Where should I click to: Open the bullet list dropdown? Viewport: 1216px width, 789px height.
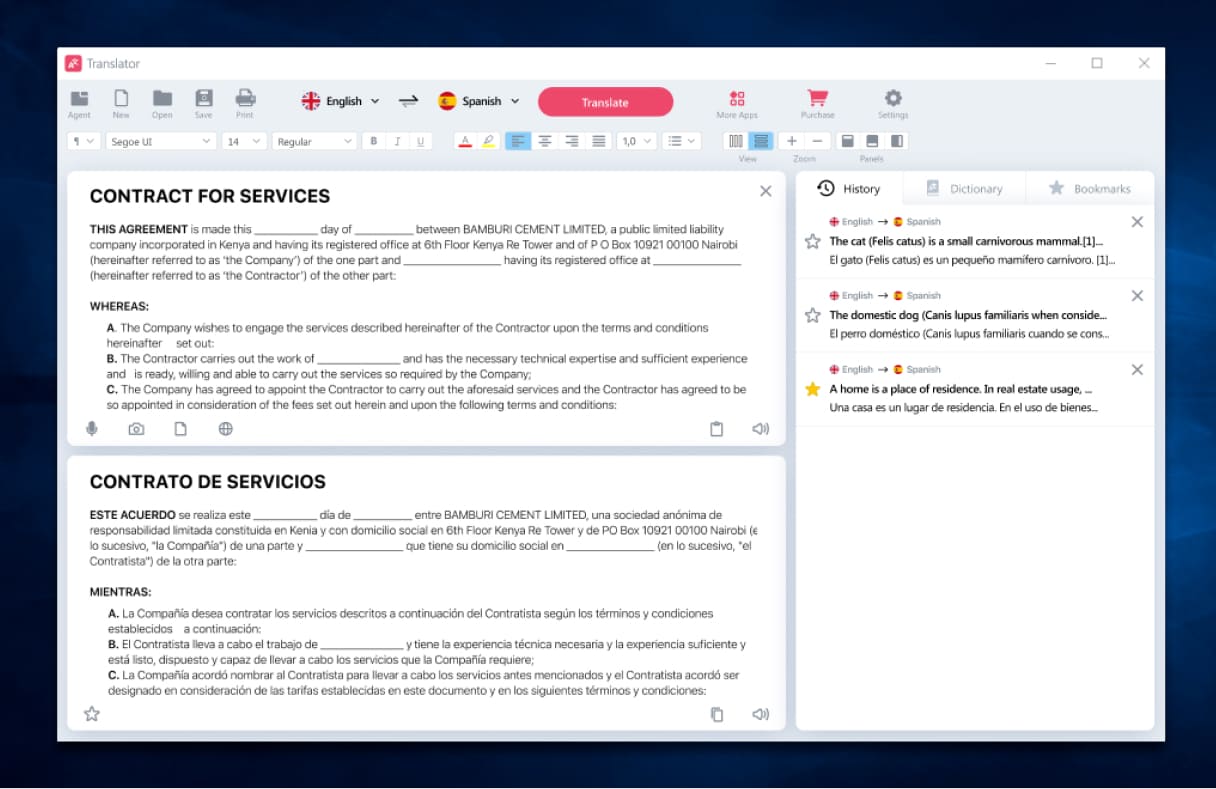coord(681,141)
